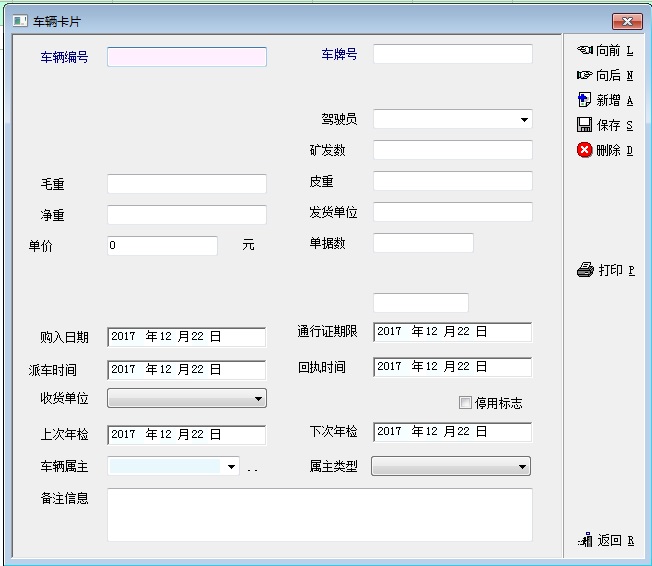
Task: Click the 向前 (previous record) hand icon
Action: [585, 50]
